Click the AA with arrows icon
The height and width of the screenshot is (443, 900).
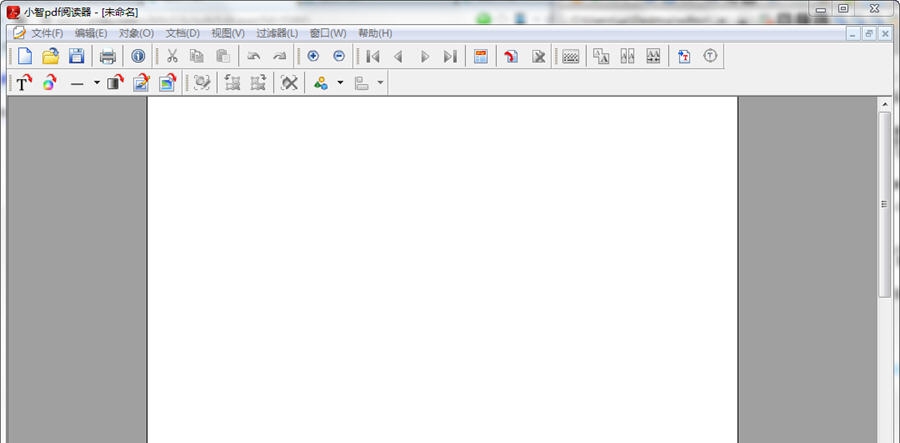pyautogui.click(x=653, y=56)
